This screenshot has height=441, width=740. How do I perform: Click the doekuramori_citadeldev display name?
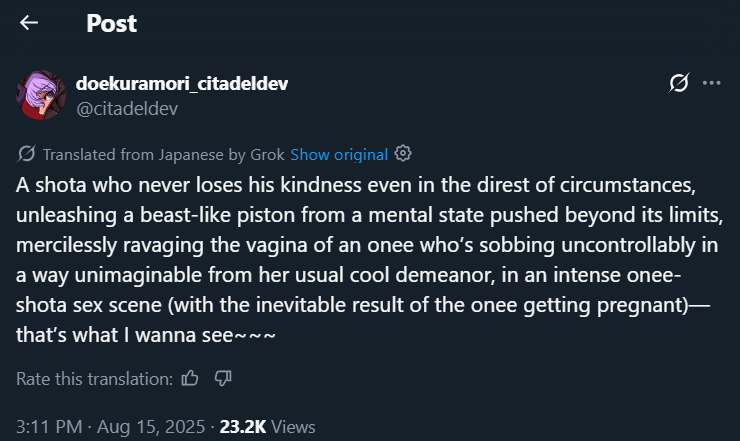point(182,83)
